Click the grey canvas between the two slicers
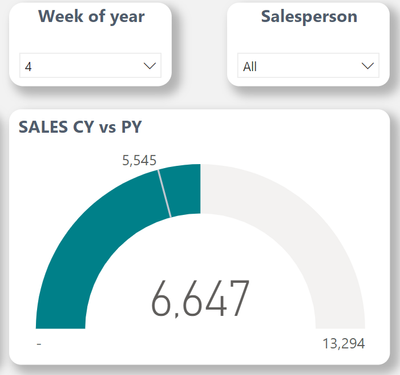 tap(199, 45)
